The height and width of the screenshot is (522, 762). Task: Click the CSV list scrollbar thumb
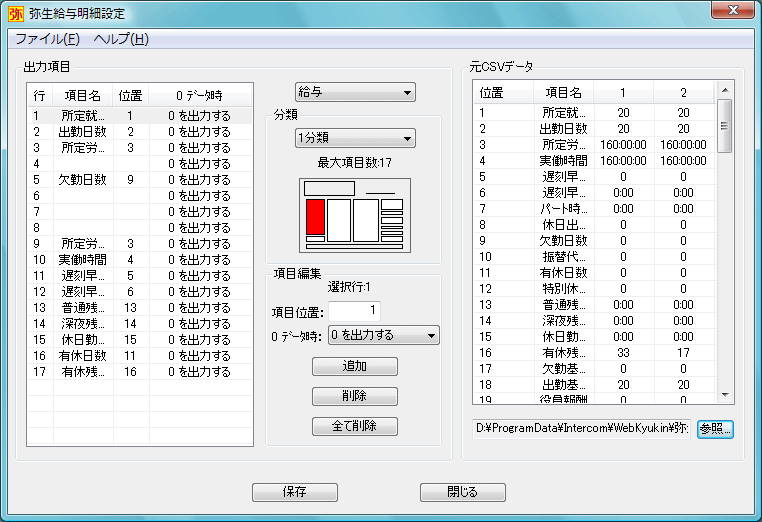pyautogui.click(x=725, y=126)
